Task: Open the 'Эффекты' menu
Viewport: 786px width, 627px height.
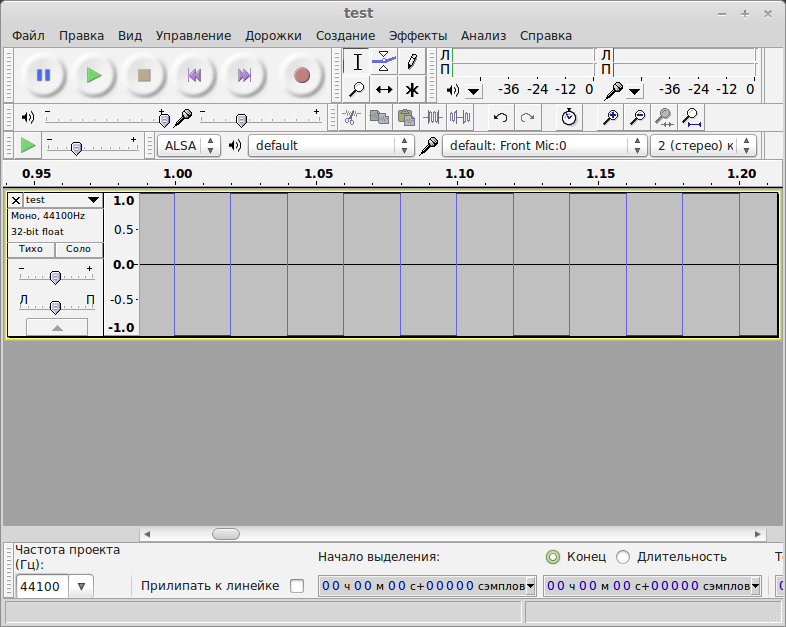Action: pyautogui.click(x=418, y=35)
